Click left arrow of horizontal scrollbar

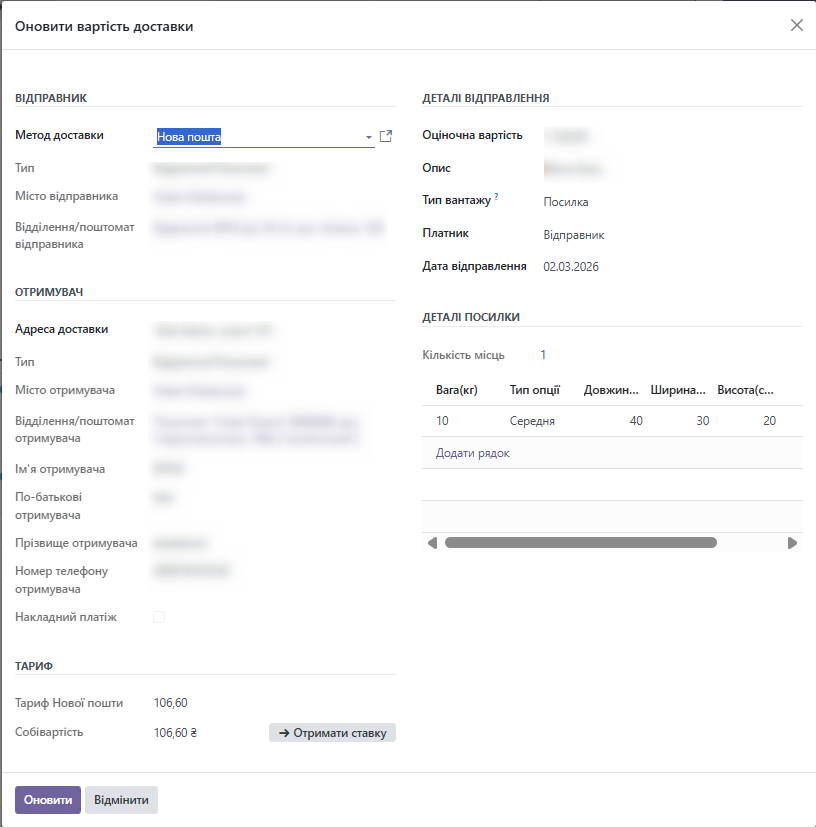pyautogui.click(x=432, y=543)
